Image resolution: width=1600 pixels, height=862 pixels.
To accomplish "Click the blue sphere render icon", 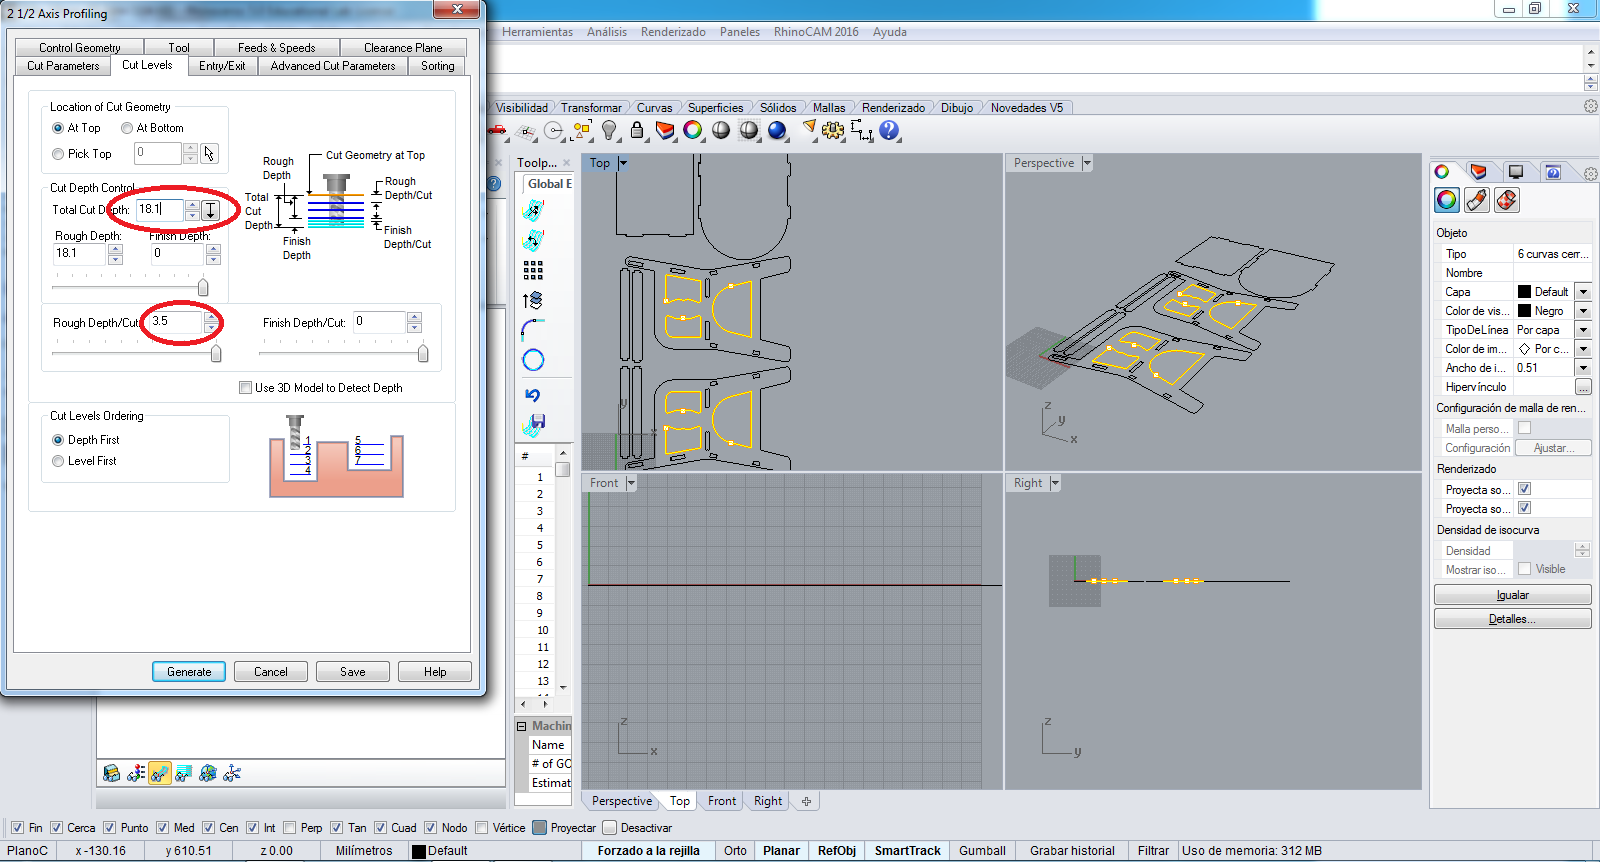I will (x=777, y=130).
